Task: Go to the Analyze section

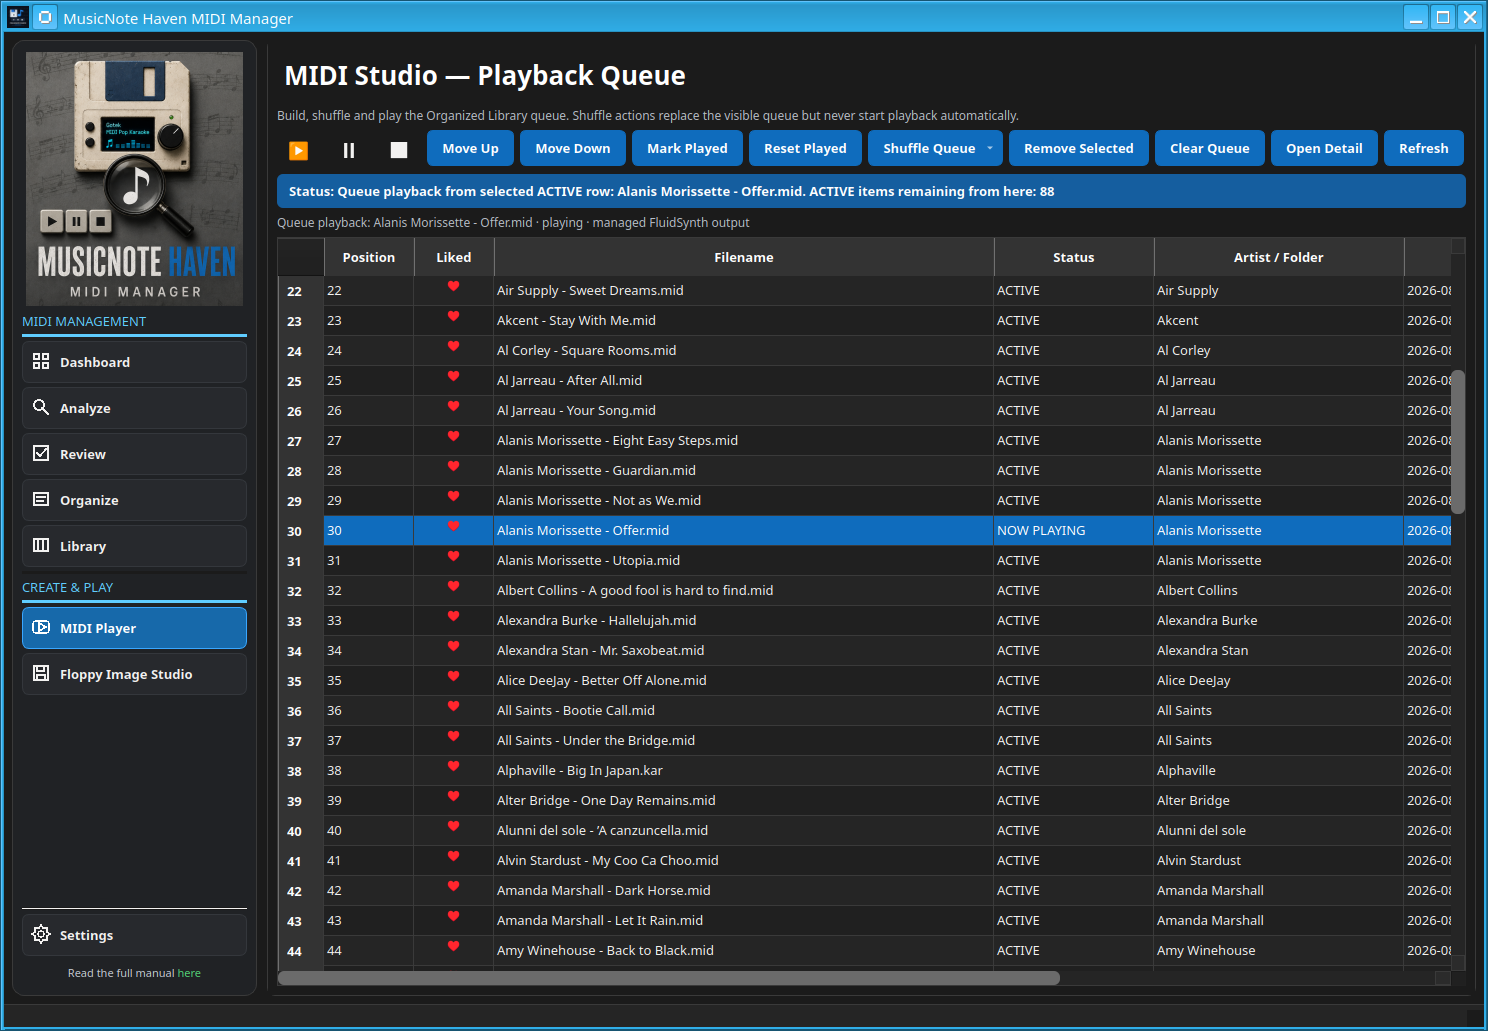Action: [134, 408]
